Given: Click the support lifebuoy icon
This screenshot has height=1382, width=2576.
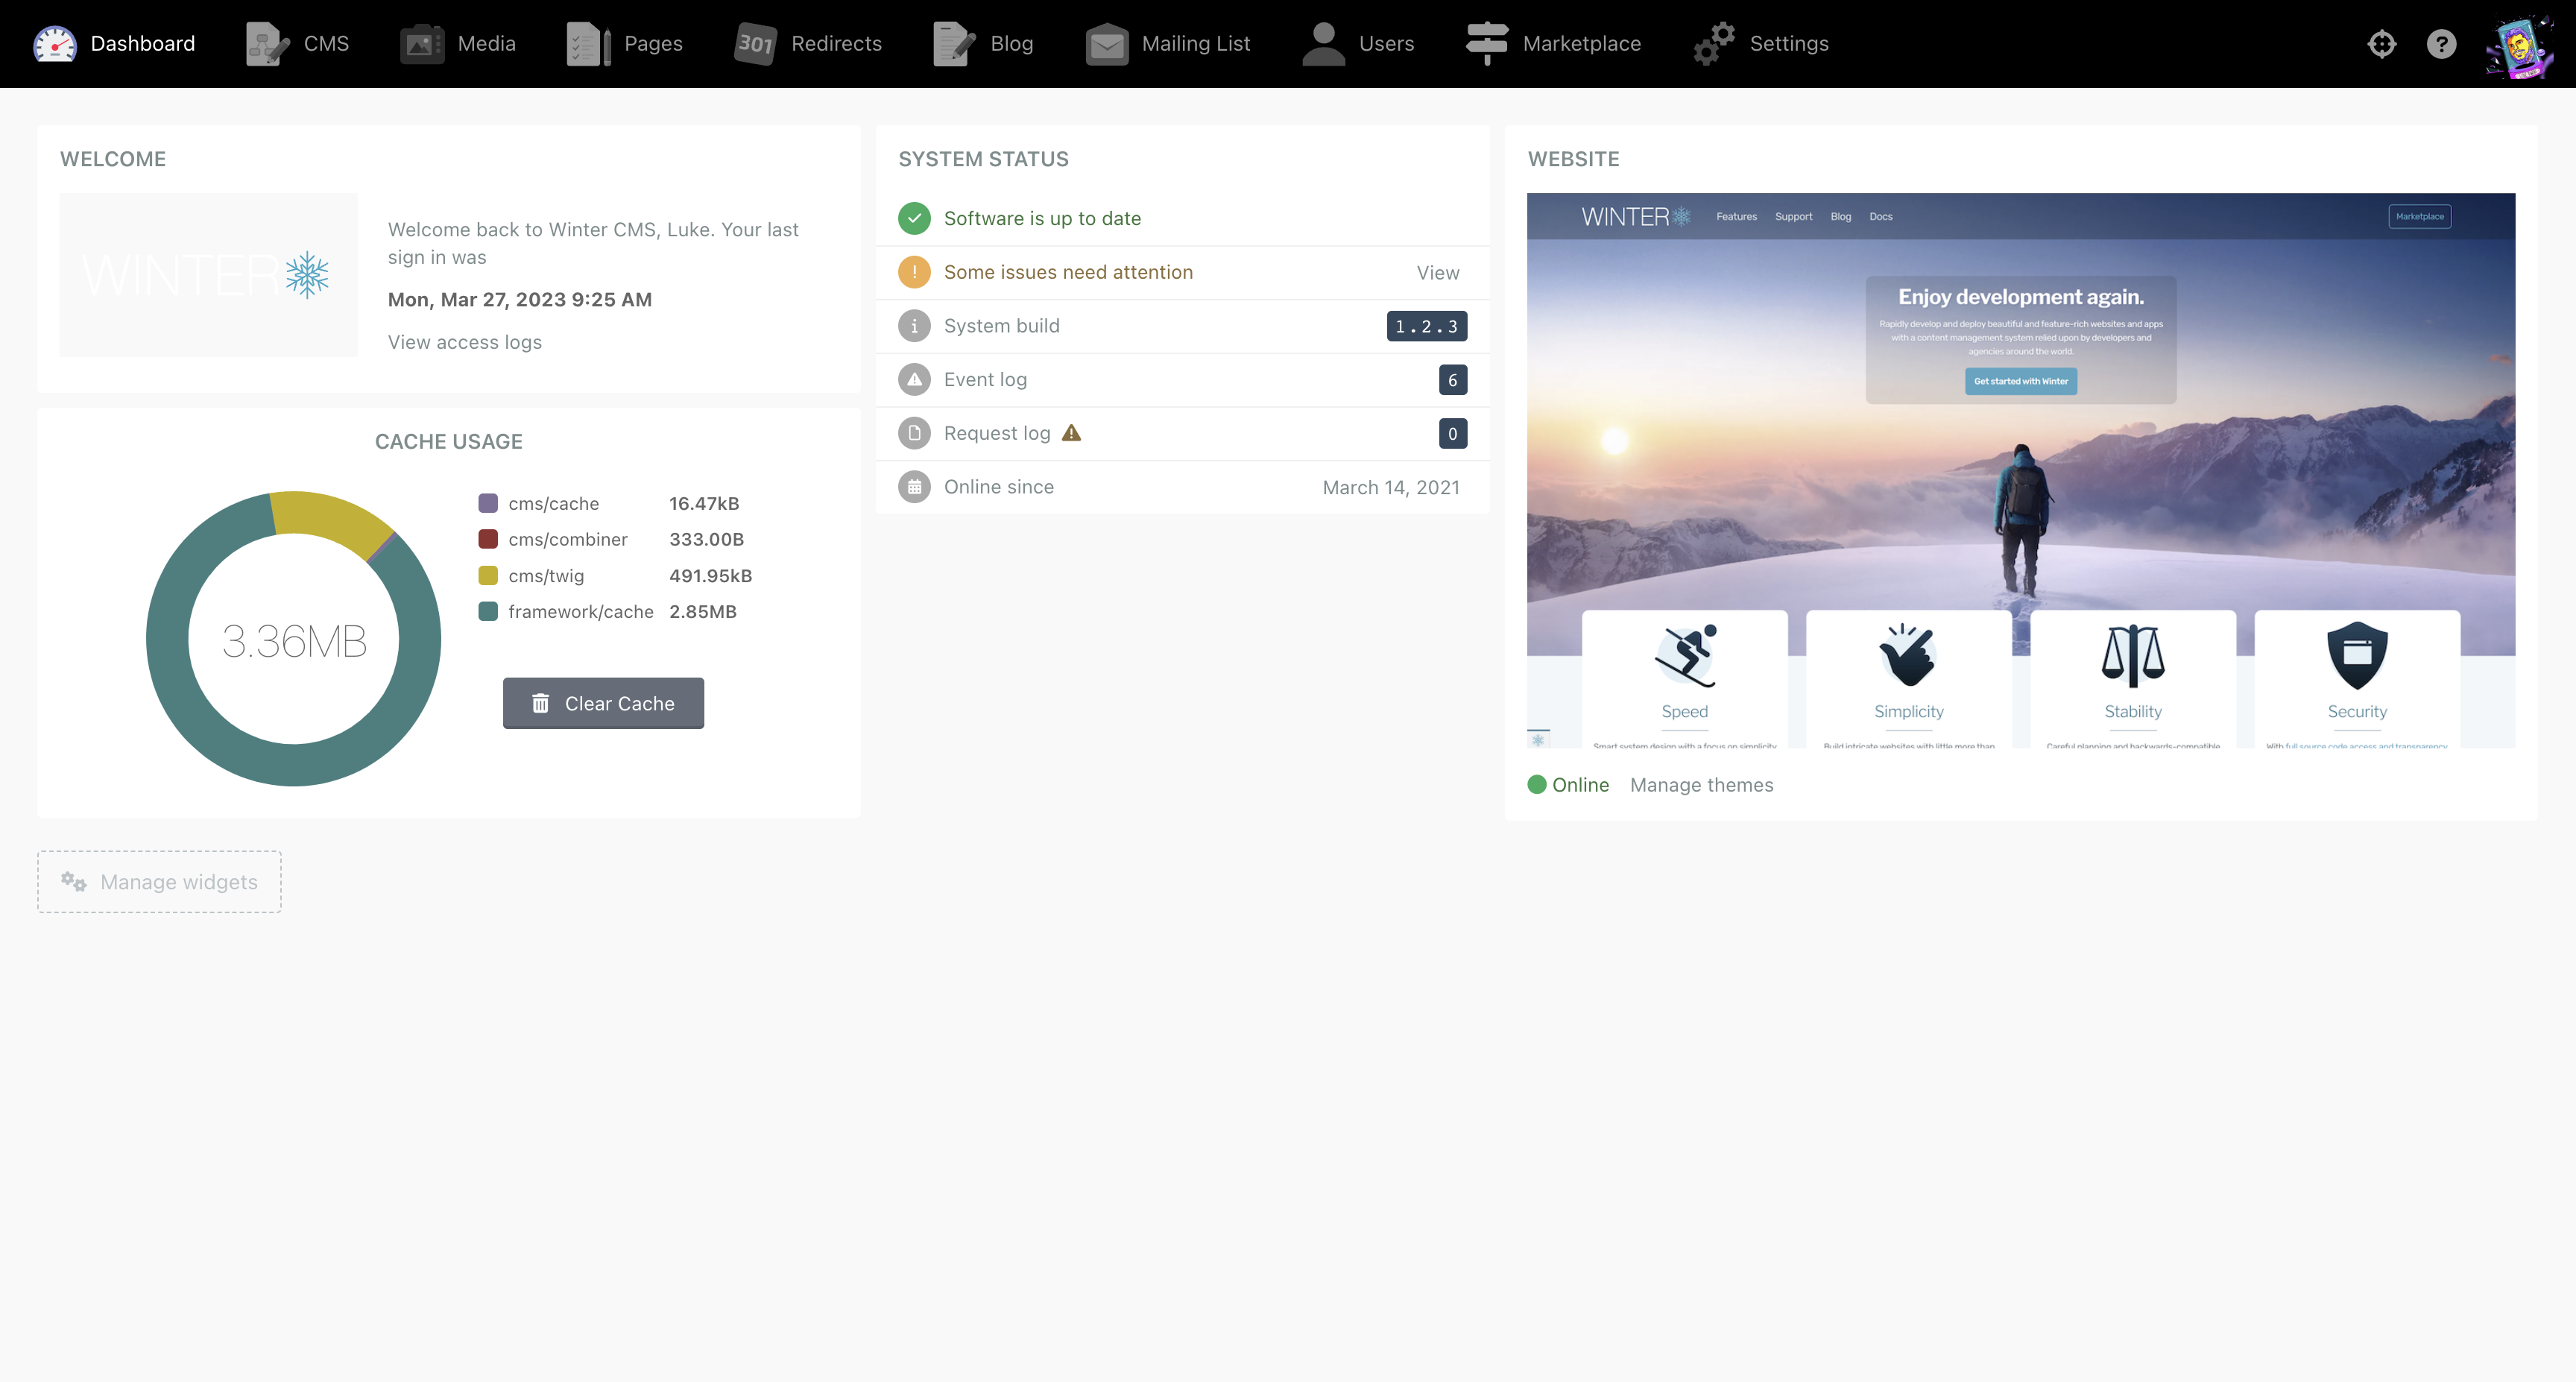Looking at the screenshot, I should (2381, 43).
